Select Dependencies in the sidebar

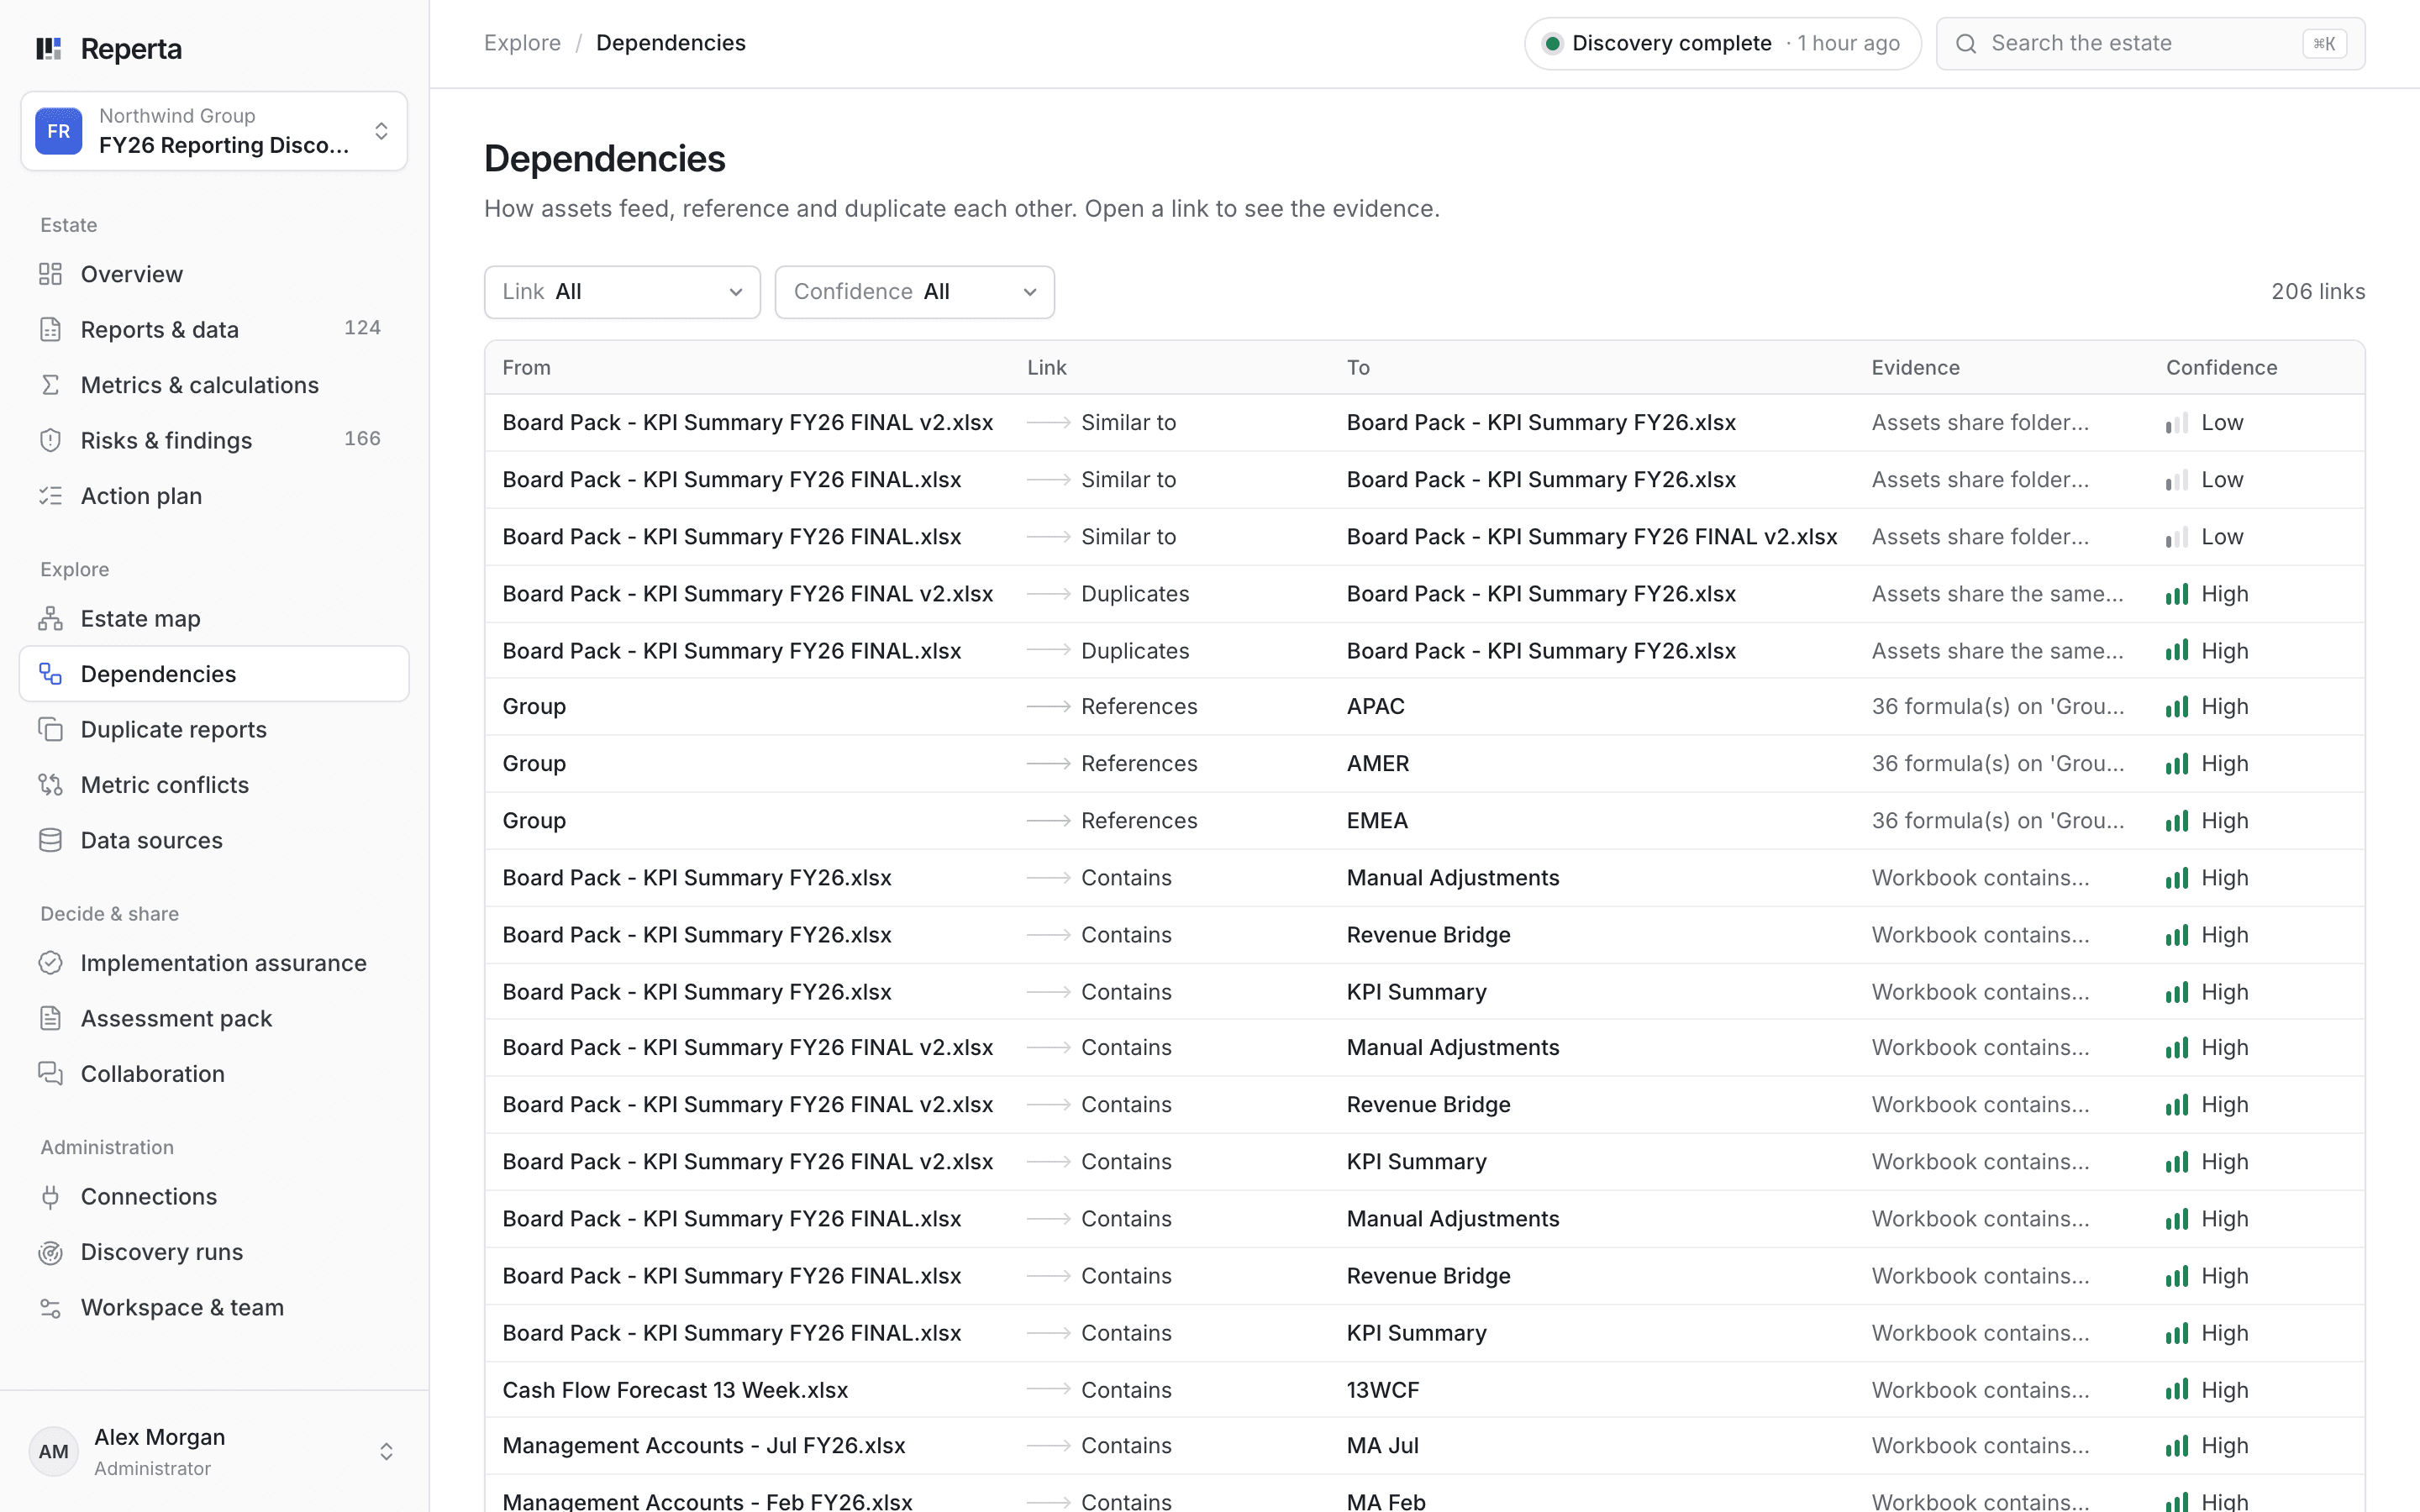[x=214, y=674]
